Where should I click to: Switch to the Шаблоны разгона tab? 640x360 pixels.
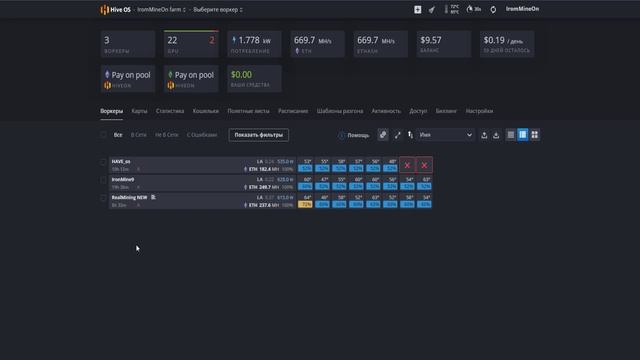coord(340,111)
